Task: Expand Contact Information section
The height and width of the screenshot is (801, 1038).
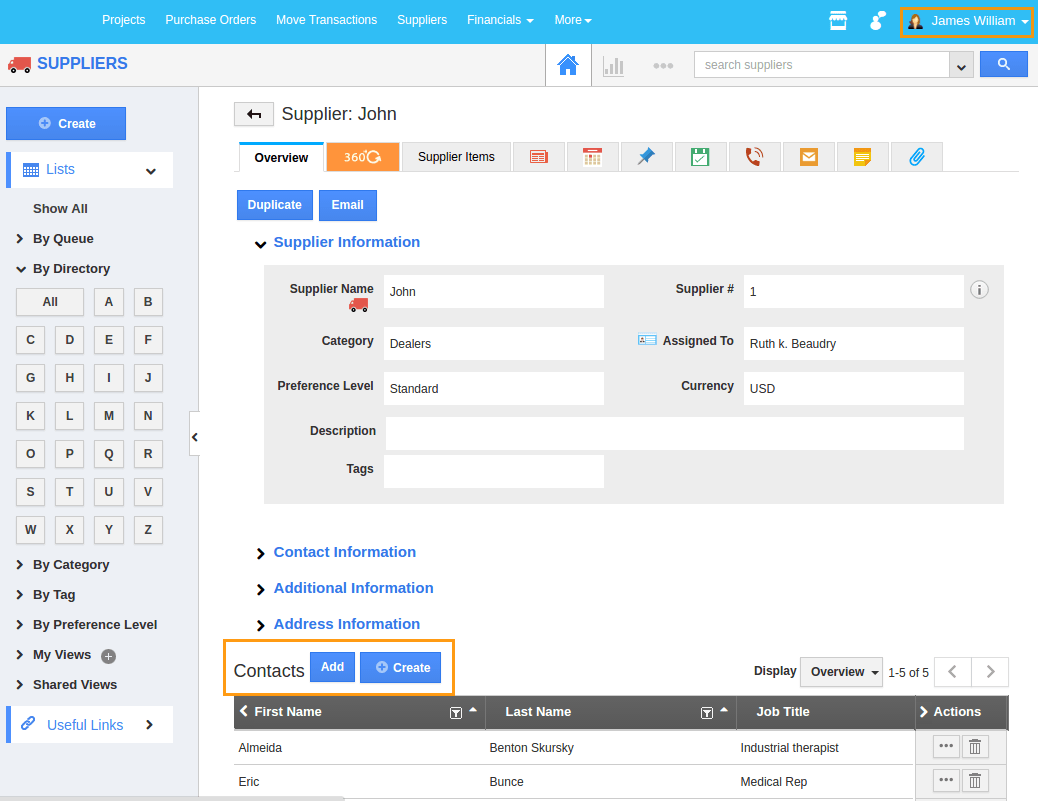Action: click(x=260, y=553)
